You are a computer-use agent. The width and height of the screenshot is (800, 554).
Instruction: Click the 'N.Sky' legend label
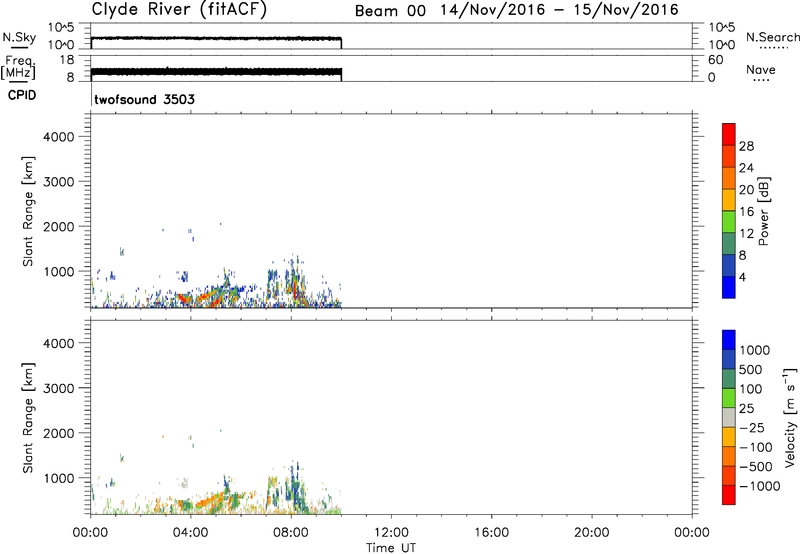[19, 37]
